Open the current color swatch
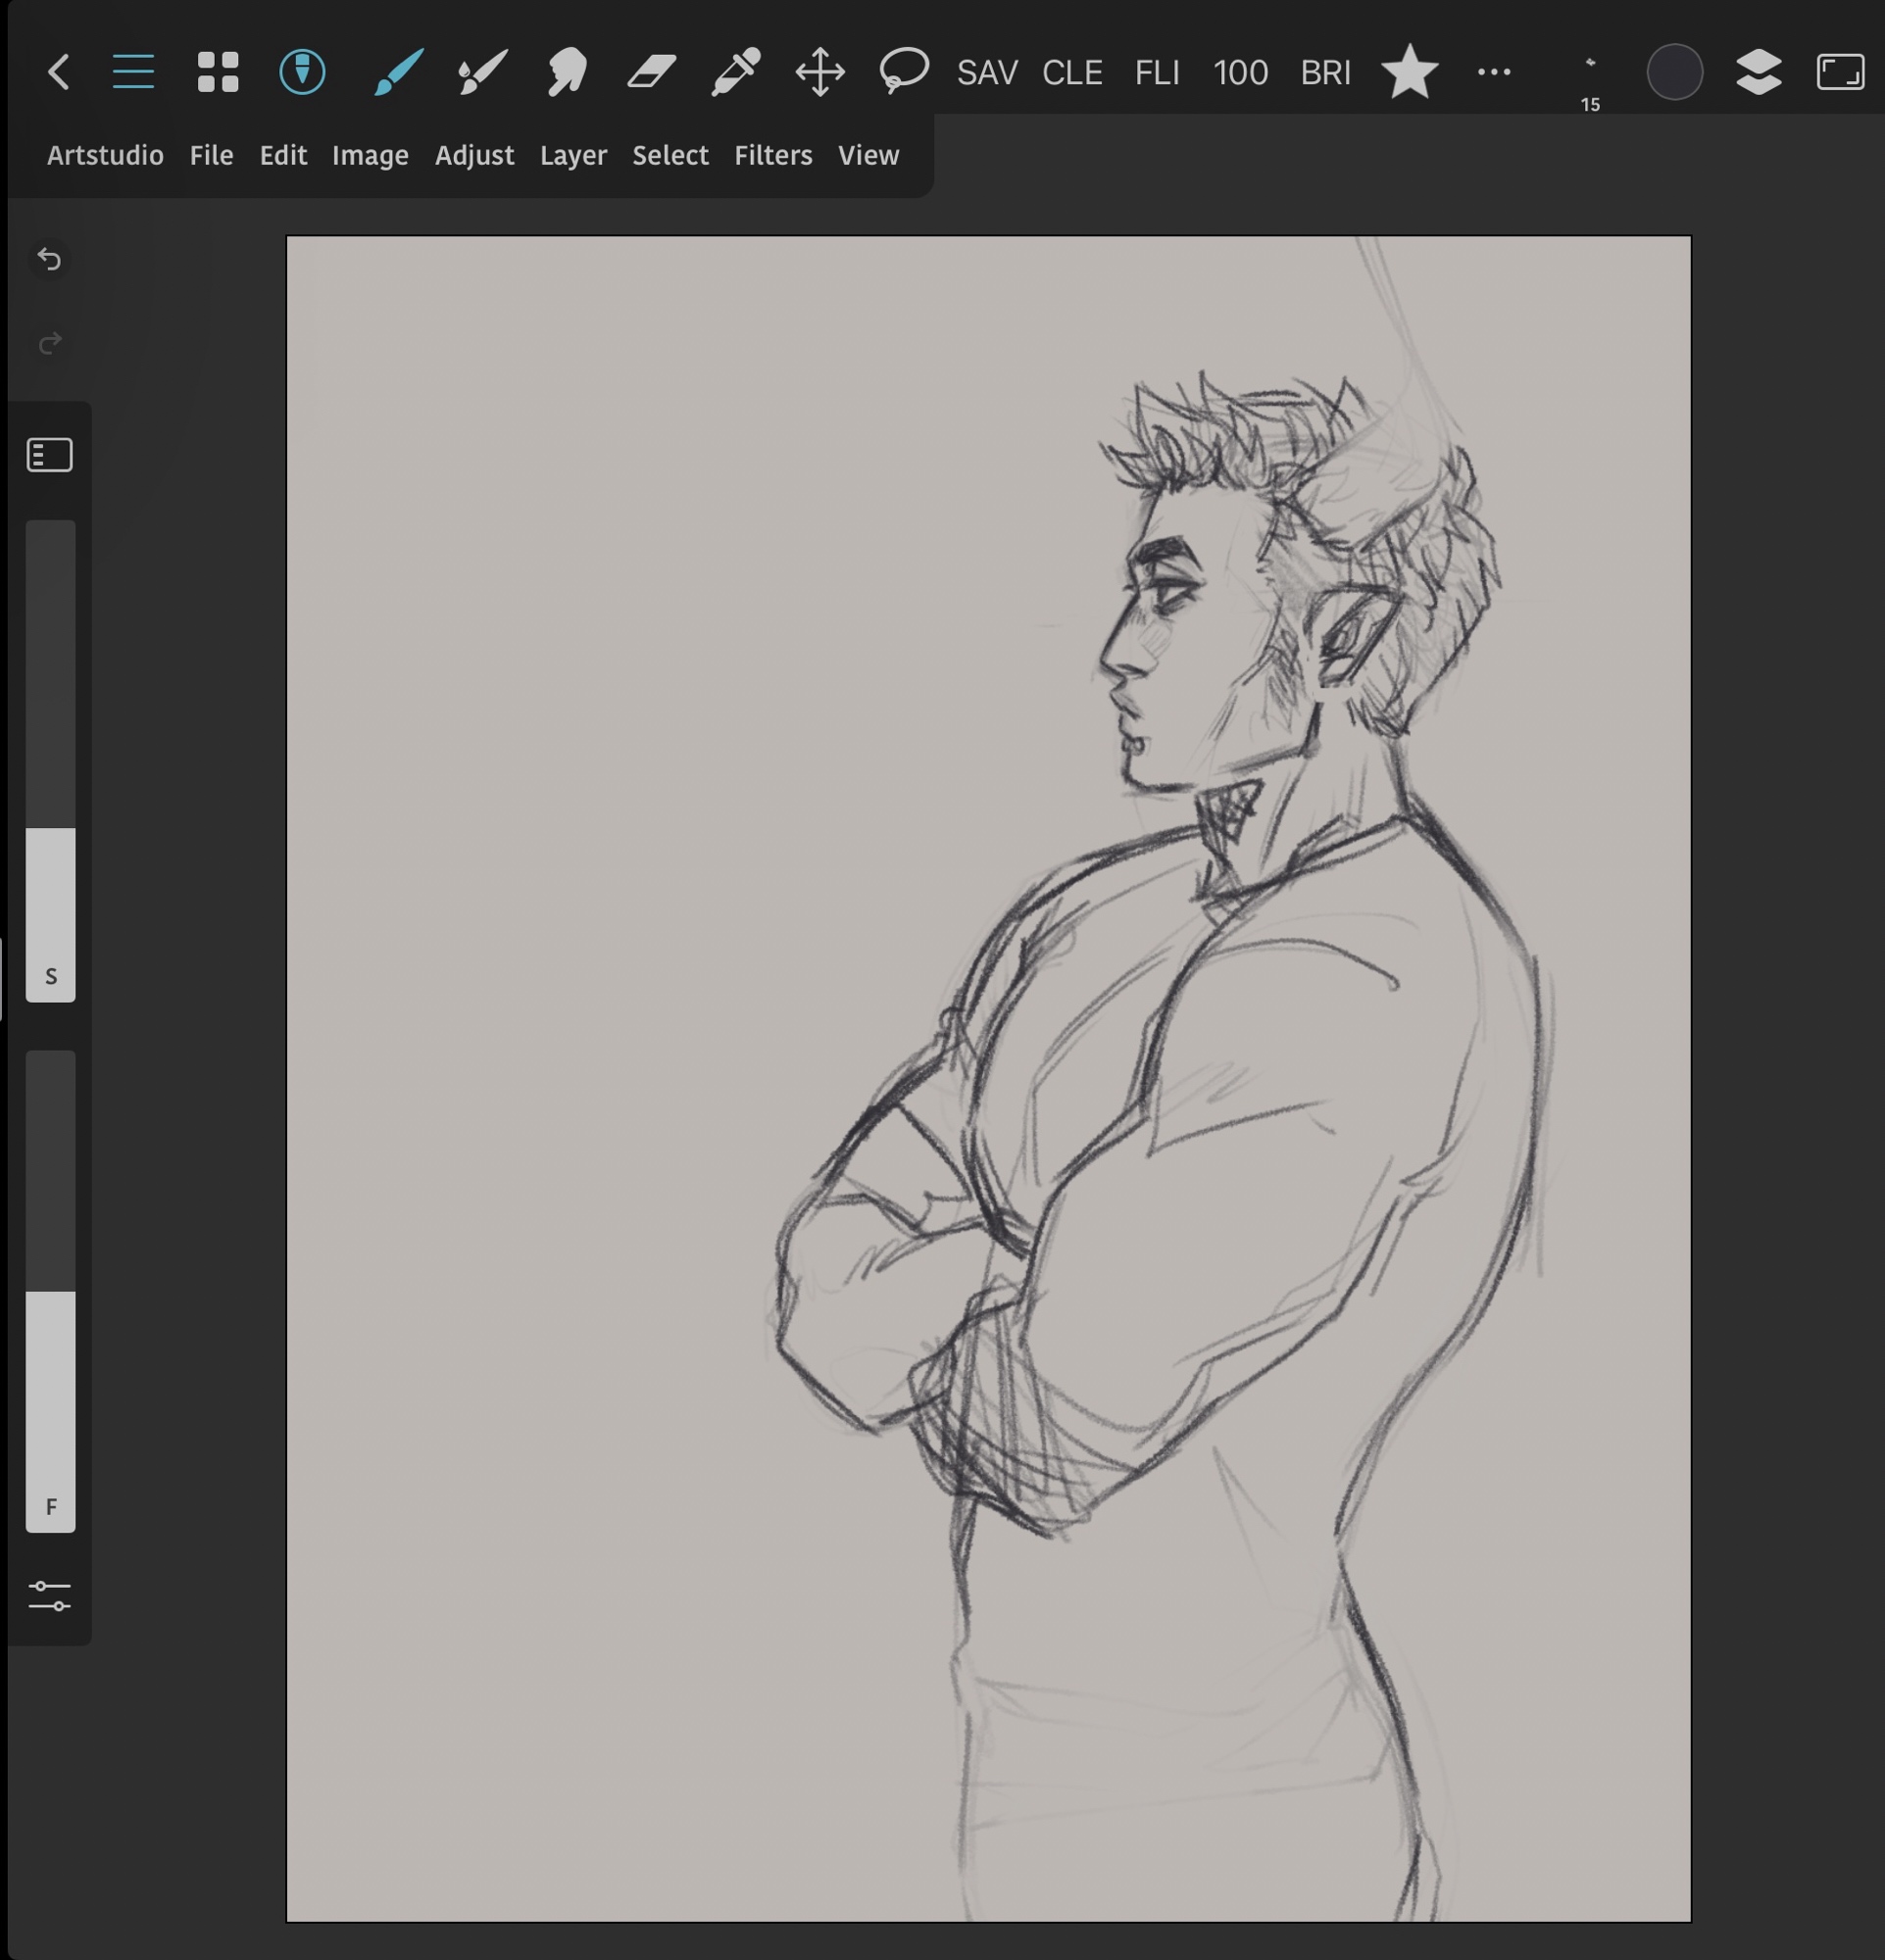The height and width of the screenshot is (1960, 1885). pyautogui.click(x=1675, y=72)
